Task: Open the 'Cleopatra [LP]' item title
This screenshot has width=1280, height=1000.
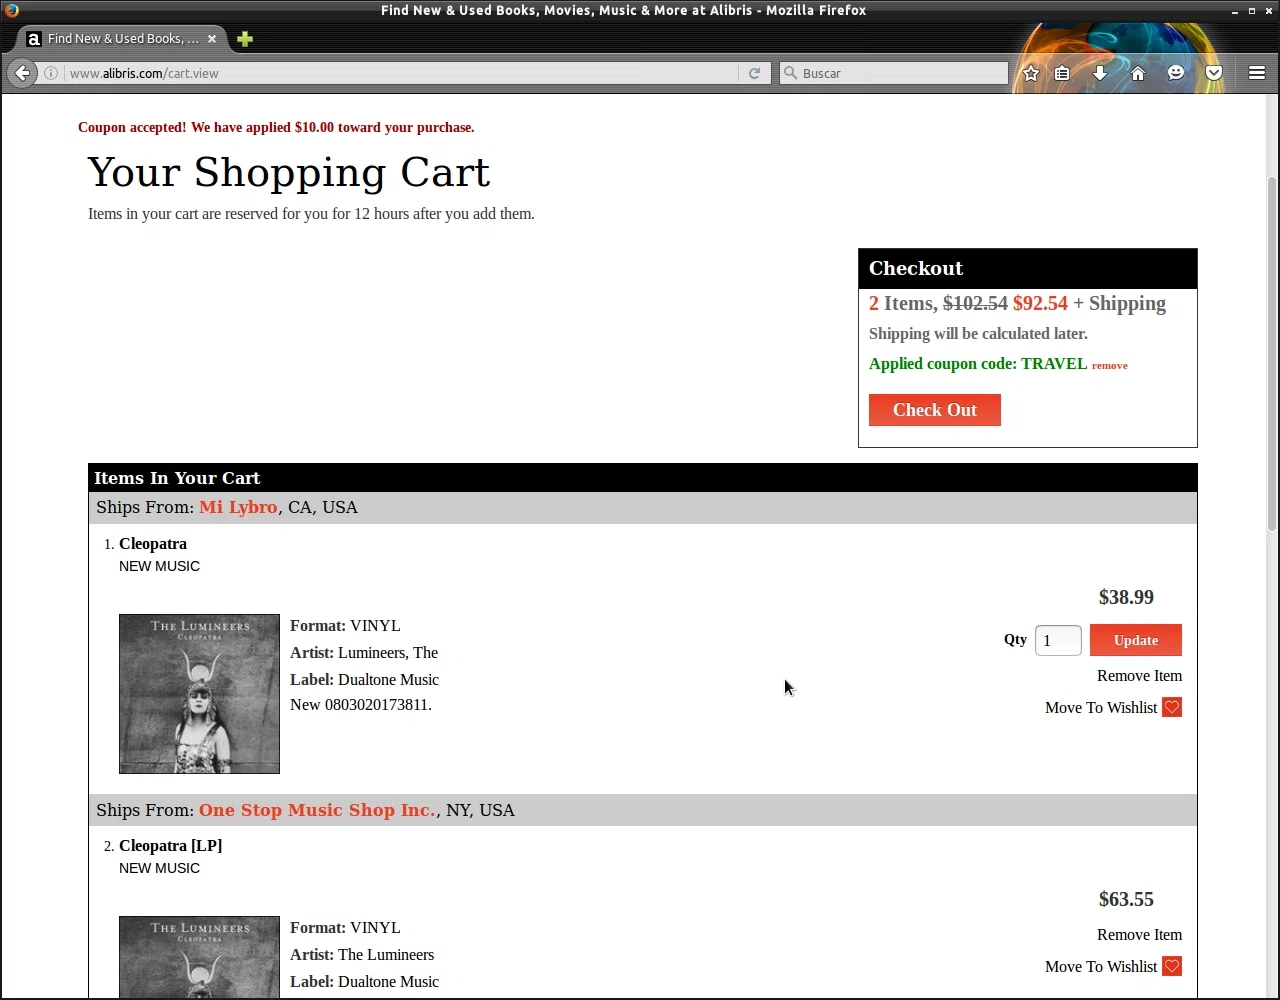Action: click(x=170, y=846)
